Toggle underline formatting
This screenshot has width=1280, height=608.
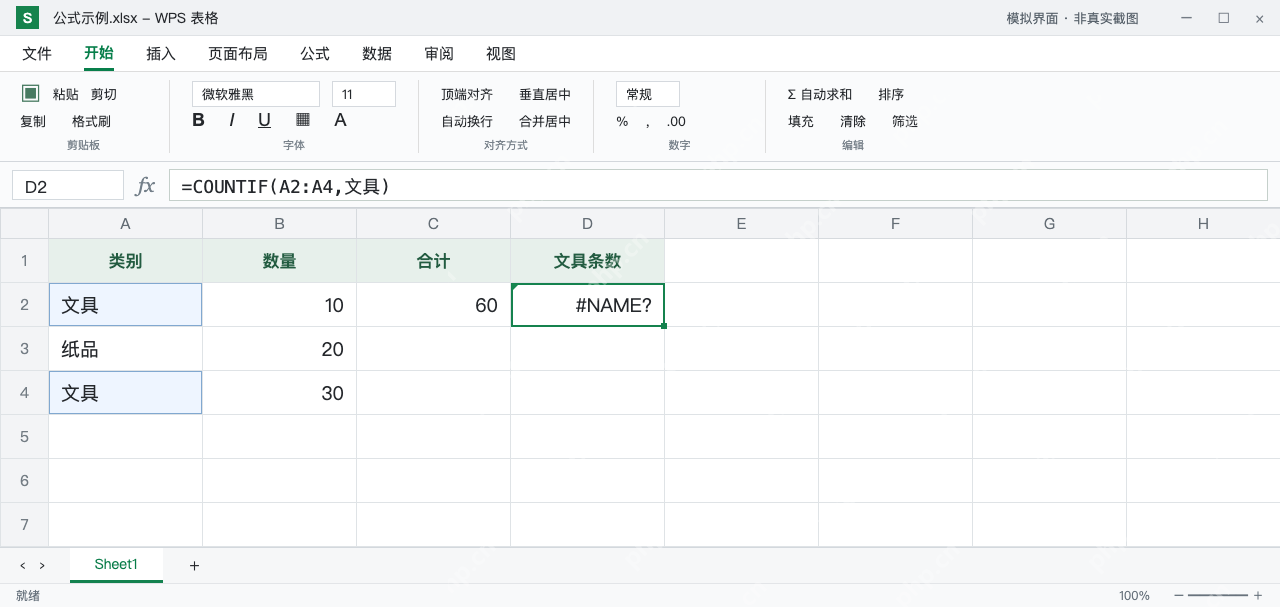pyautogui.click(x=264, y=120)
